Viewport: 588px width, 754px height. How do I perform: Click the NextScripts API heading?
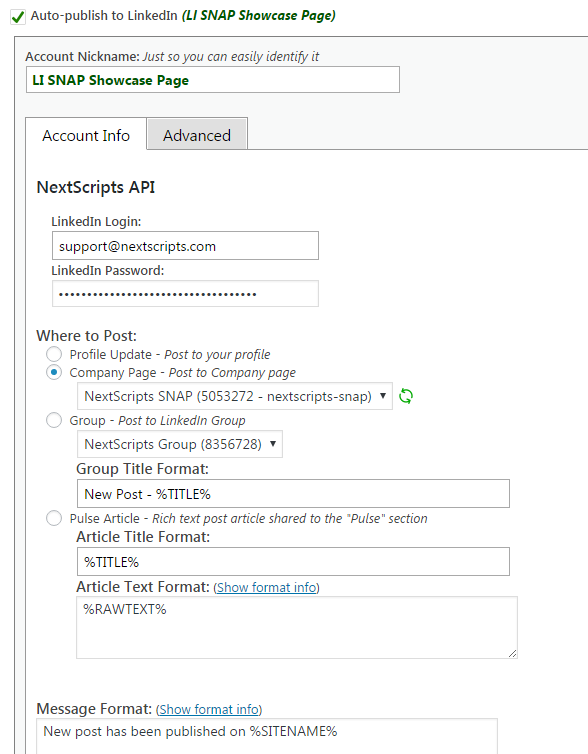[x=96, y=187]
